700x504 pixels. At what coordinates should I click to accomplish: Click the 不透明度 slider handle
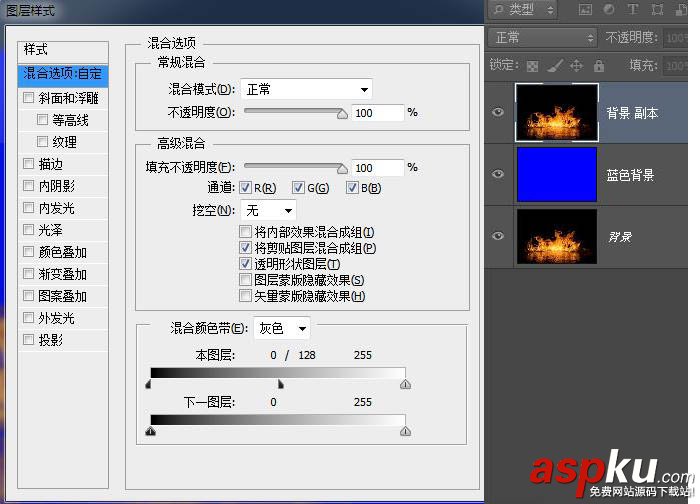[x=342, y=114]
